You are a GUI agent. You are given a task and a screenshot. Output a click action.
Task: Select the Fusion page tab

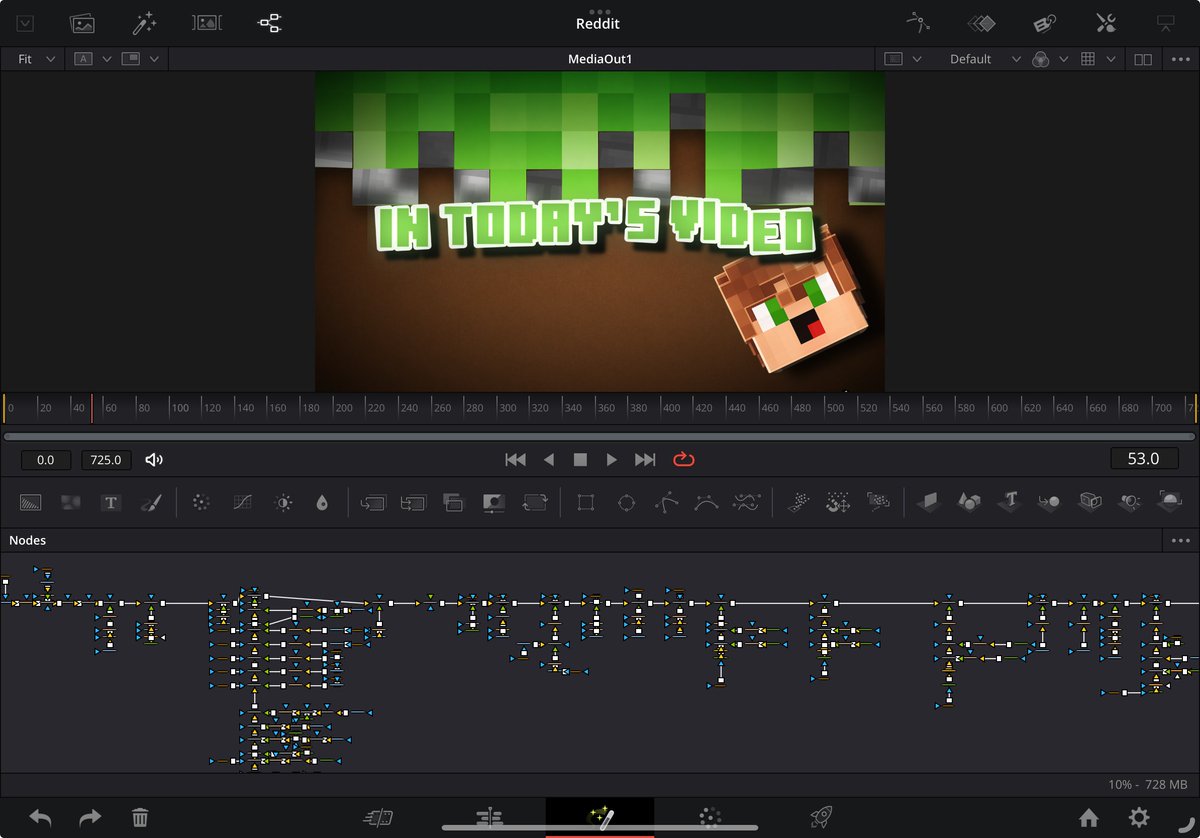click(x=601, y=818)
